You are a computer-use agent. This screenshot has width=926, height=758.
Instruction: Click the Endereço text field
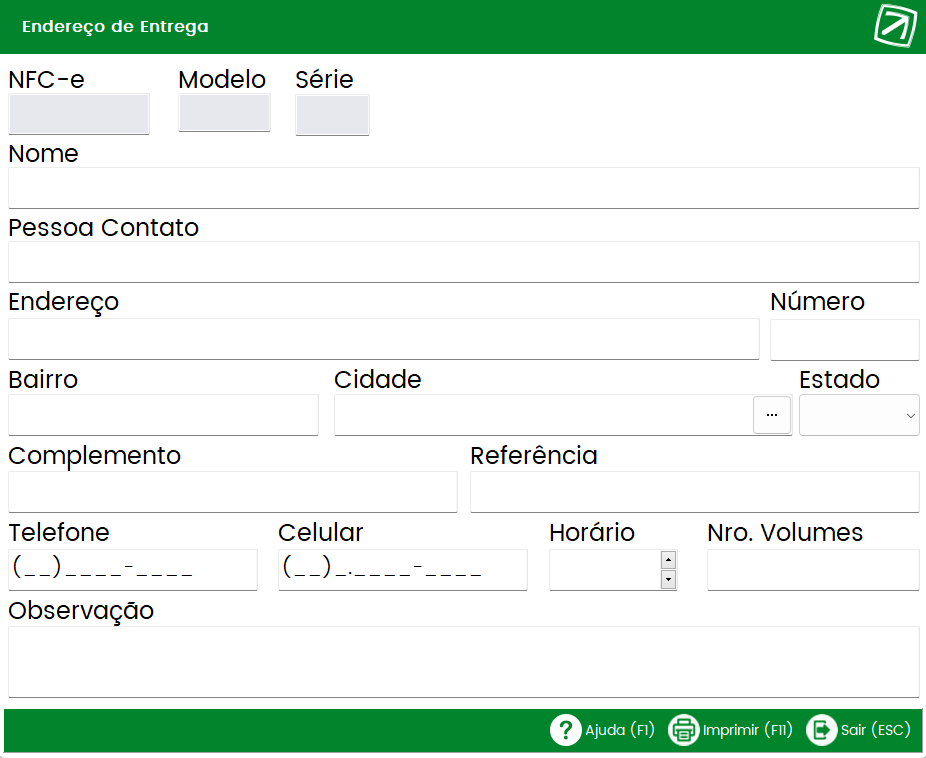tap(384, 339)
